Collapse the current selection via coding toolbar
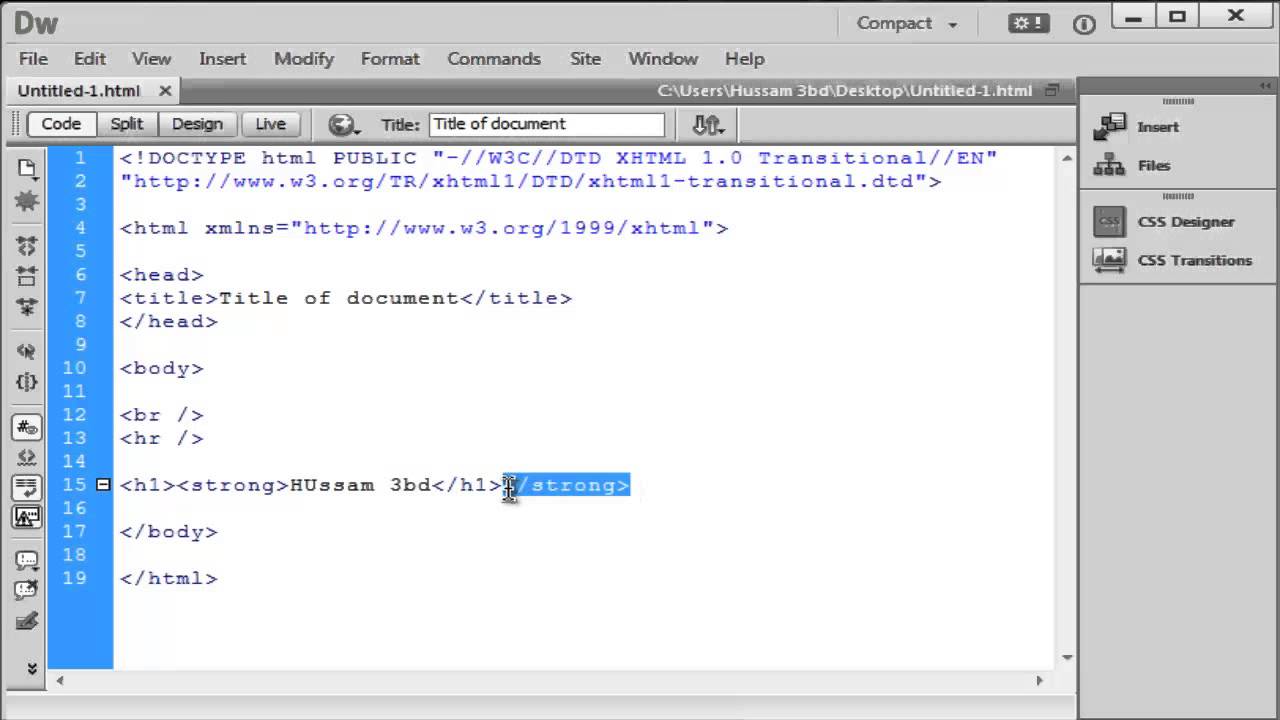This screenshot has width=1280, height=720. click(27, 276)
